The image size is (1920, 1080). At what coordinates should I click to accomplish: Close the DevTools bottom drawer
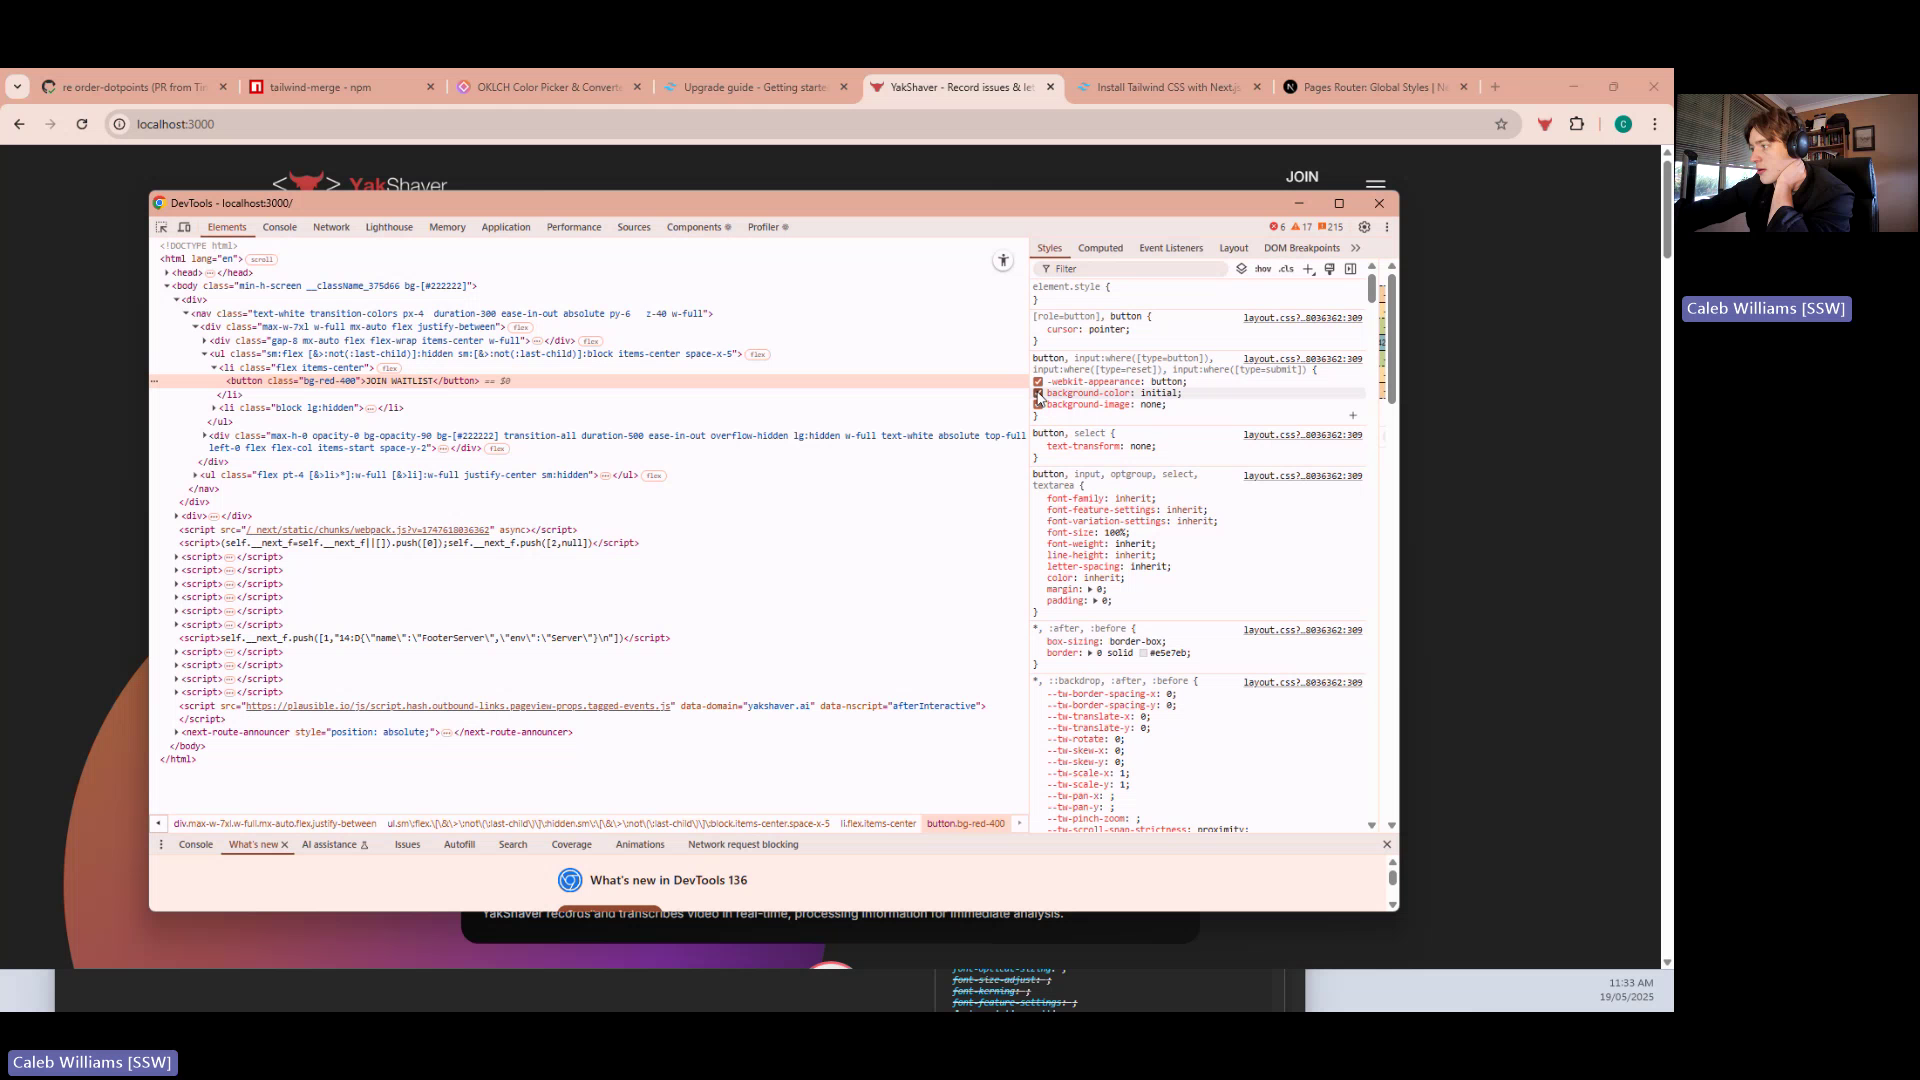(1387, 845)
